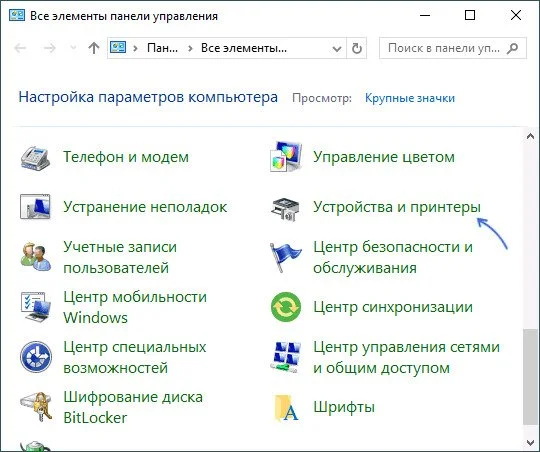Image resolution: width=540 pixels, height=452 pixels.
Task: Click the Phone and Modem icon
Action: coord(35,158)
